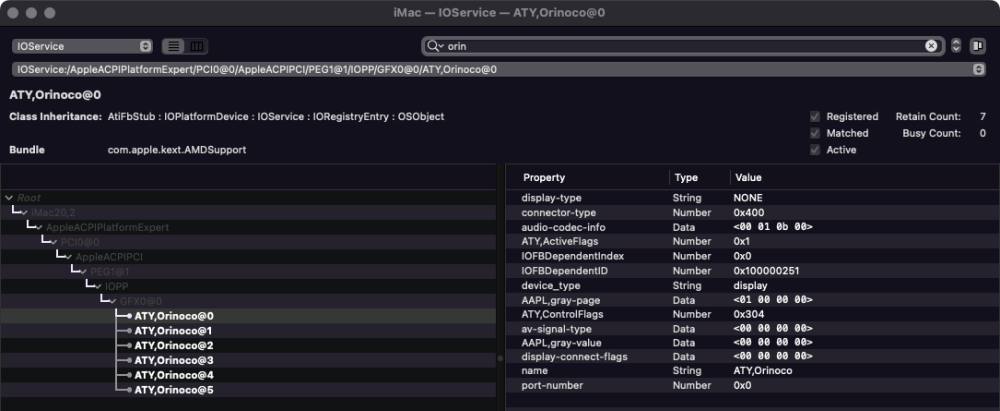Close the window with red button
Viewport: 1000px width, 411px height.
[x=13, y=13]
